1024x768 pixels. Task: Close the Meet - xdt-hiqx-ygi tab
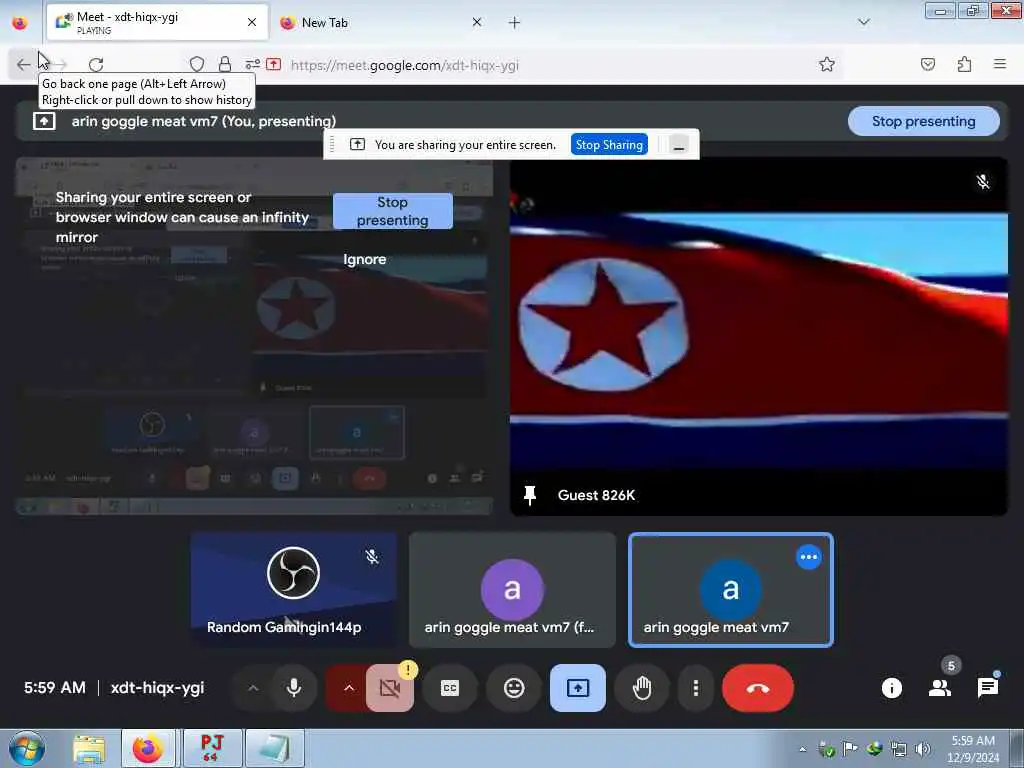click(251, 23)
